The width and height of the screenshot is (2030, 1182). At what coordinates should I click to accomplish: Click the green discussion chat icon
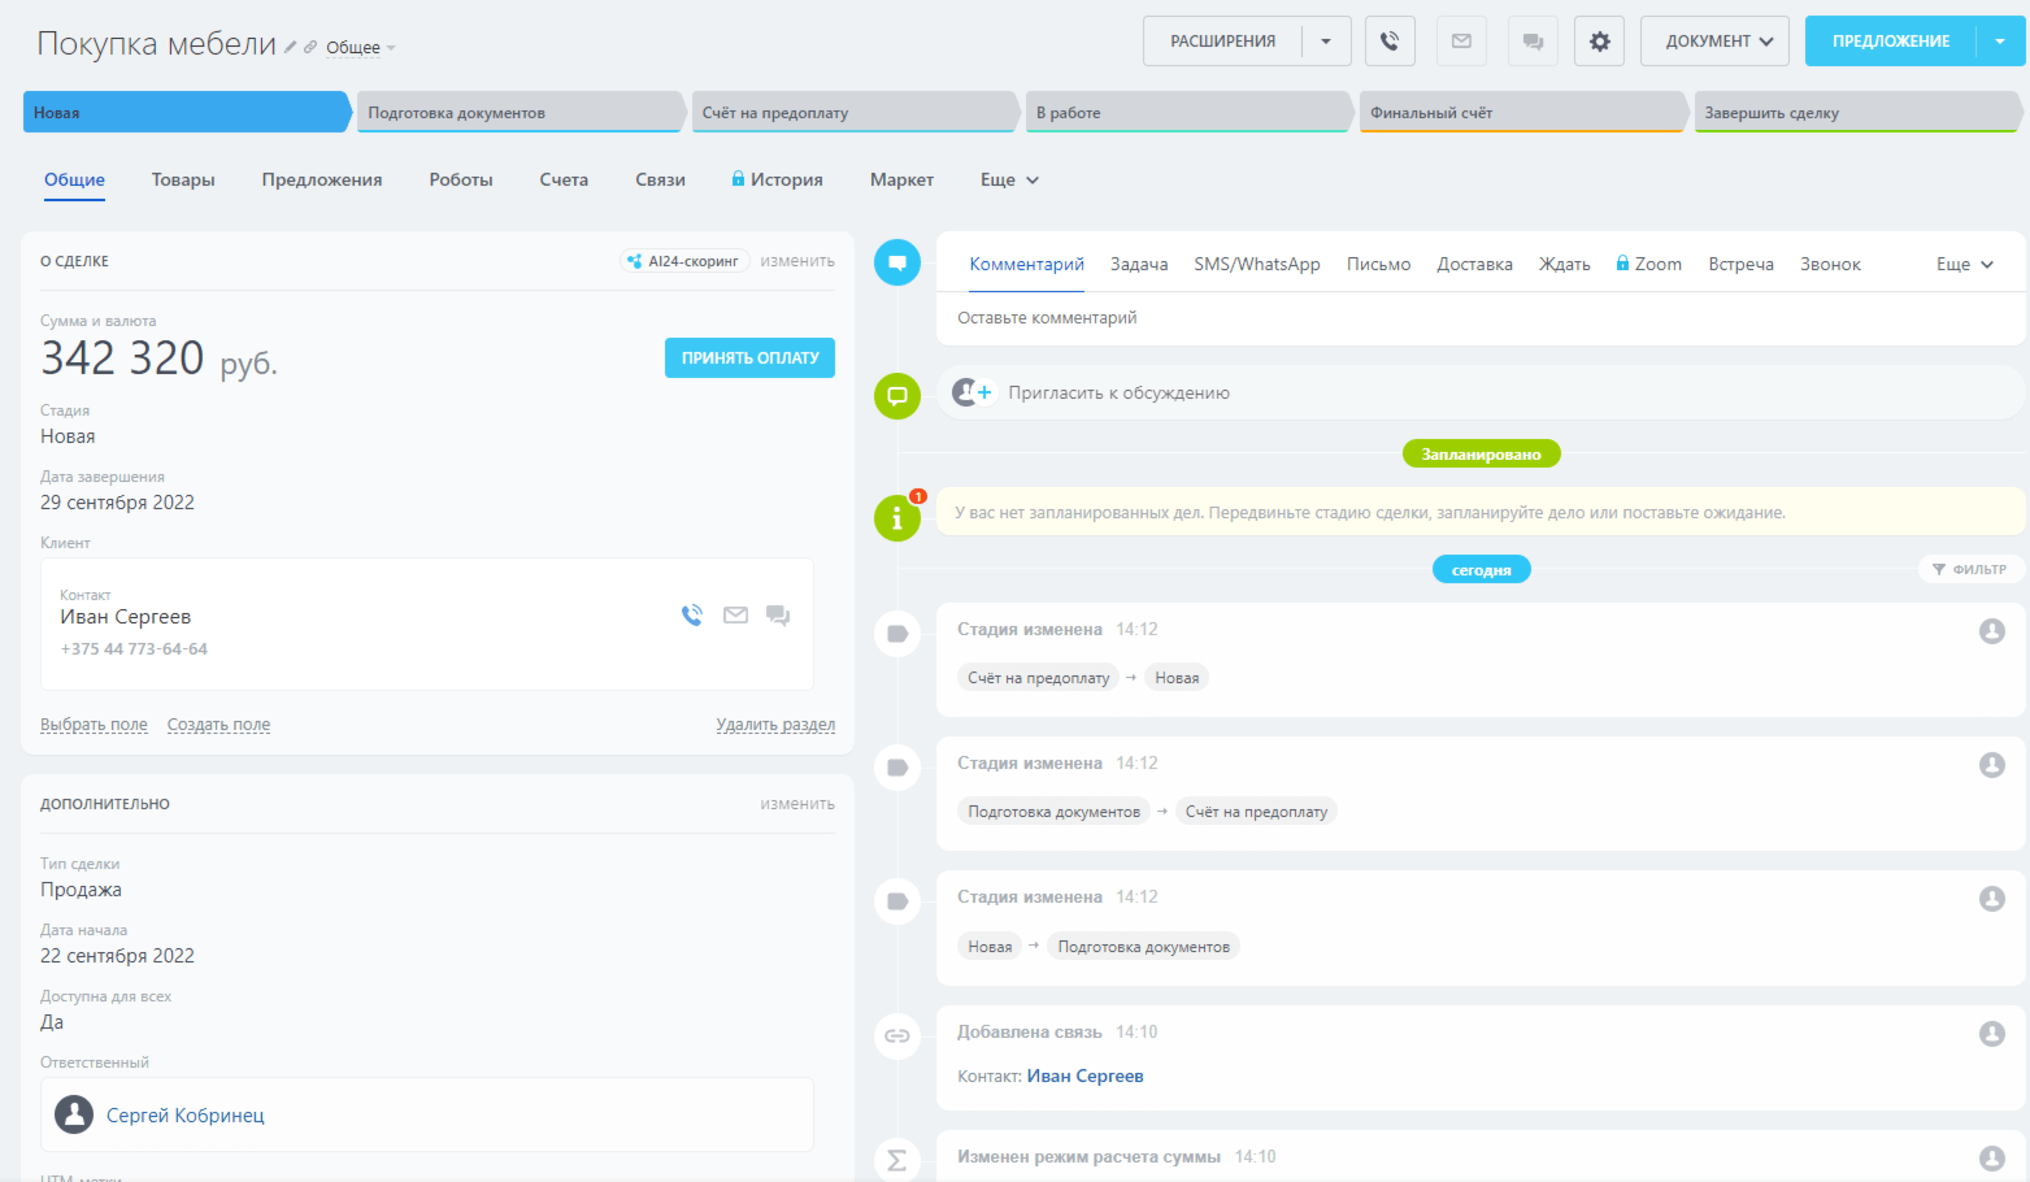[x=897, y=395]
